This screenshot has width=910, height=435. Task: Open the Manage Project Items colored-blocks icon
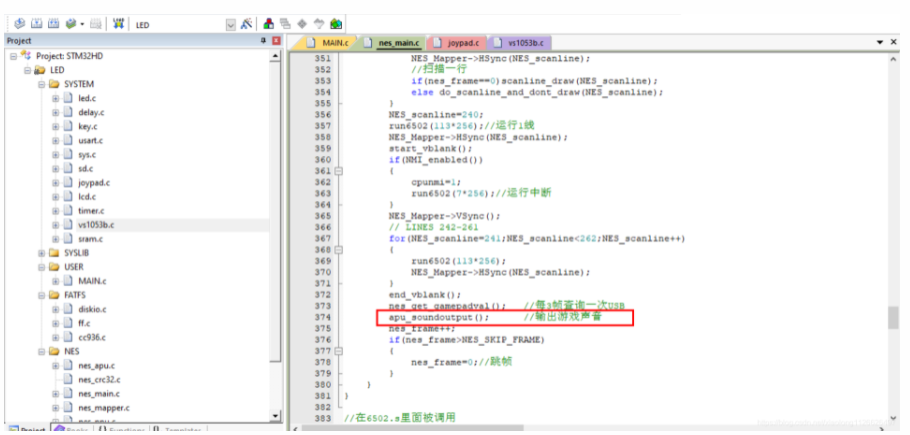[268, 24]
